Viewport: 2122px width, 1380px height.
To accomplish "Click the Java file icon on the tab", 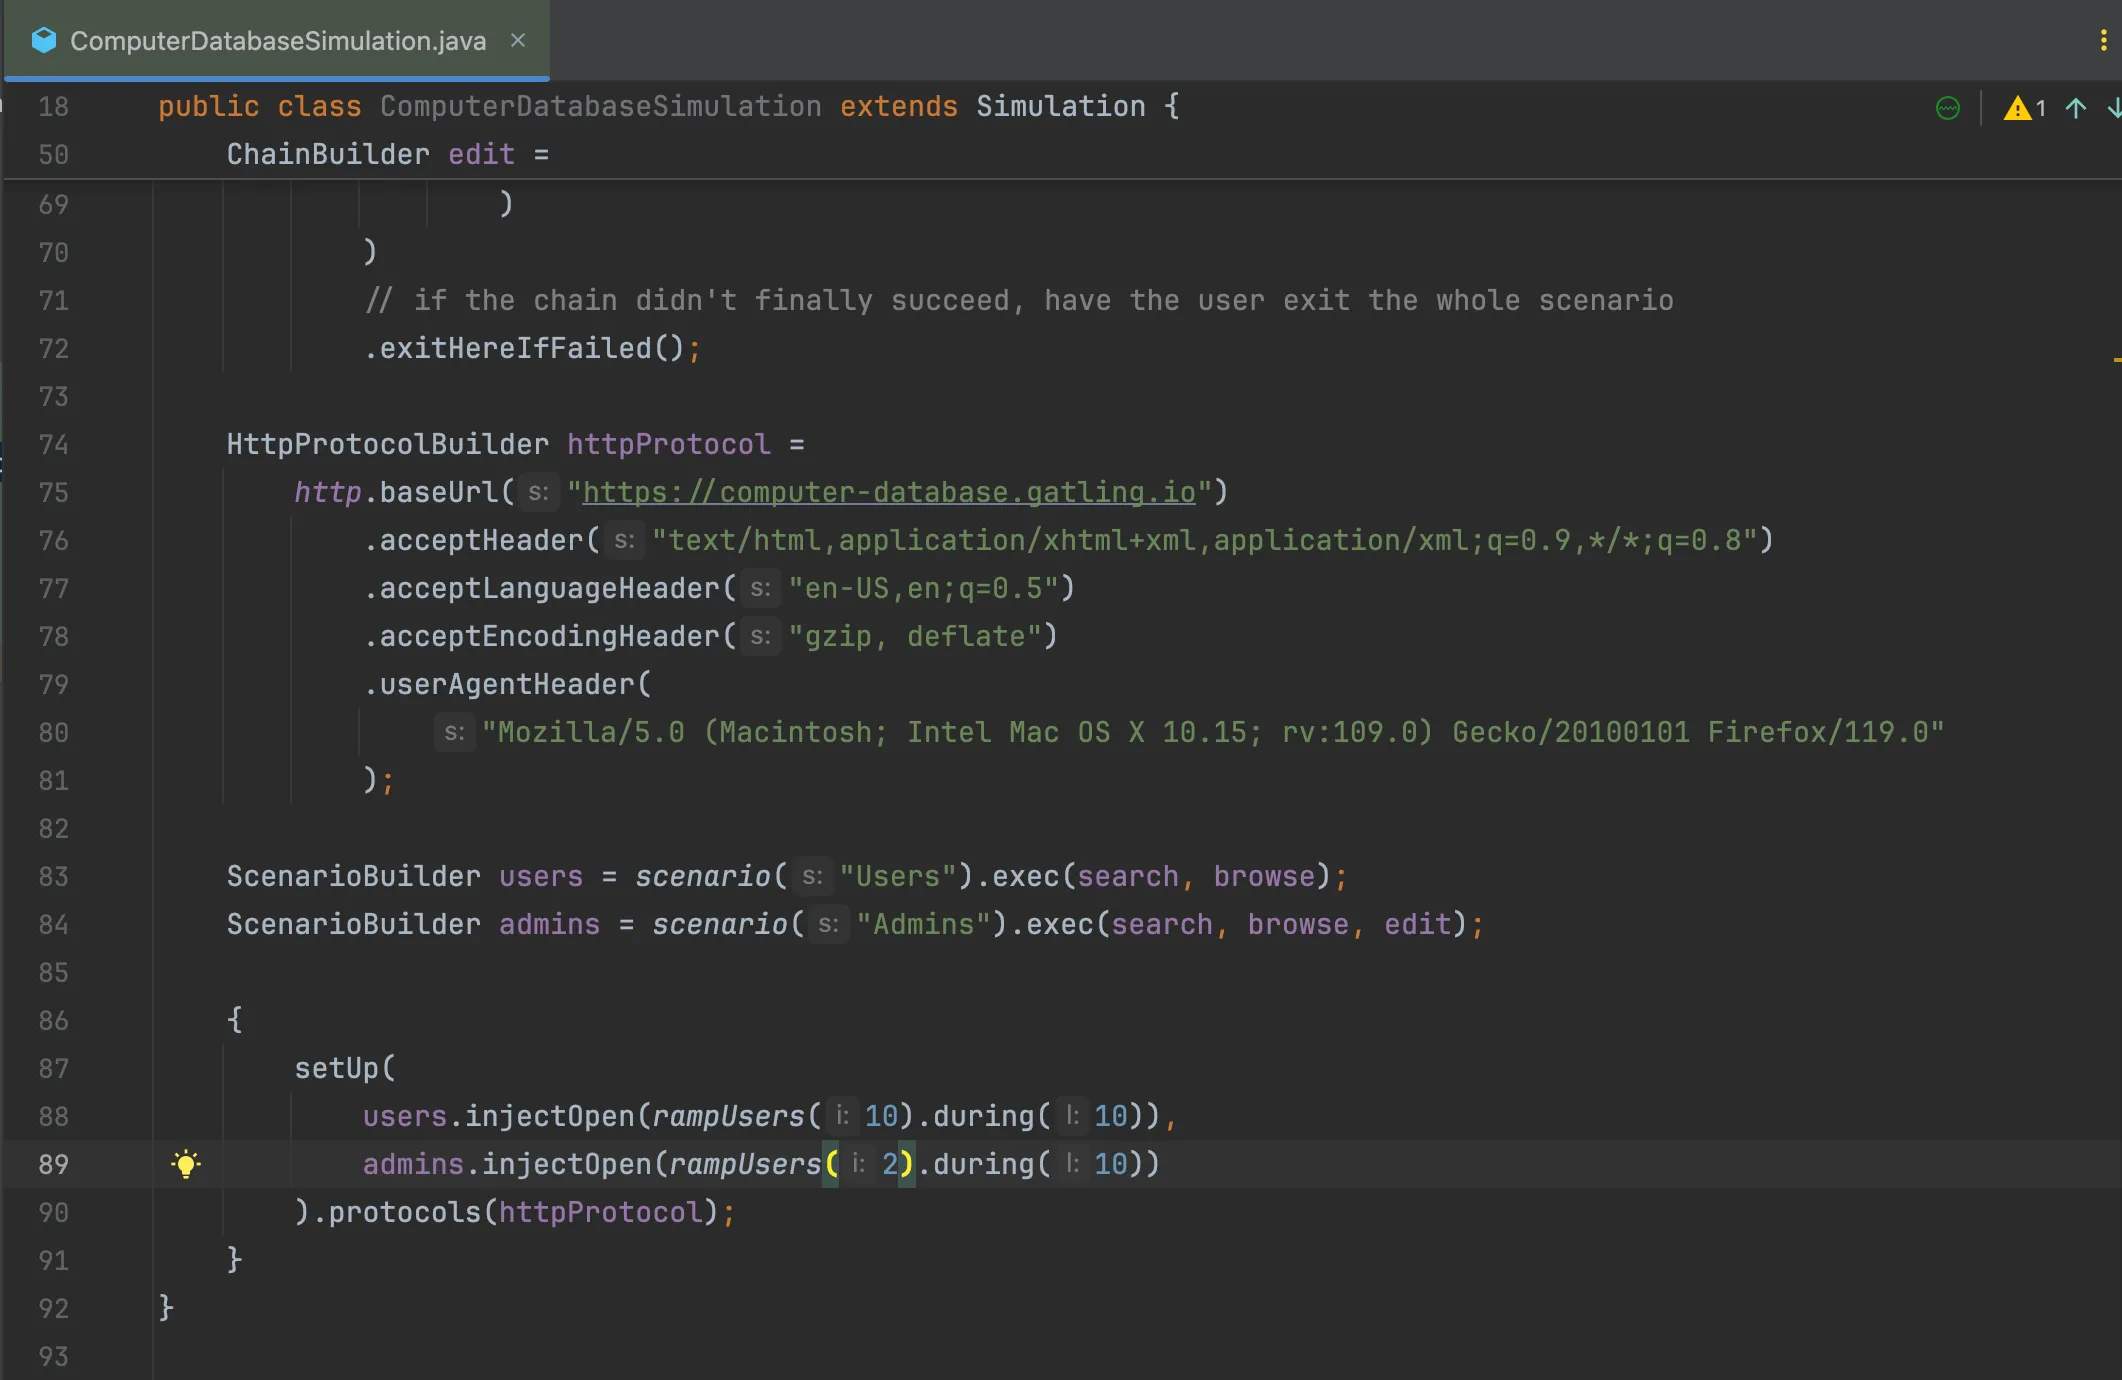I will coord(44,40).
